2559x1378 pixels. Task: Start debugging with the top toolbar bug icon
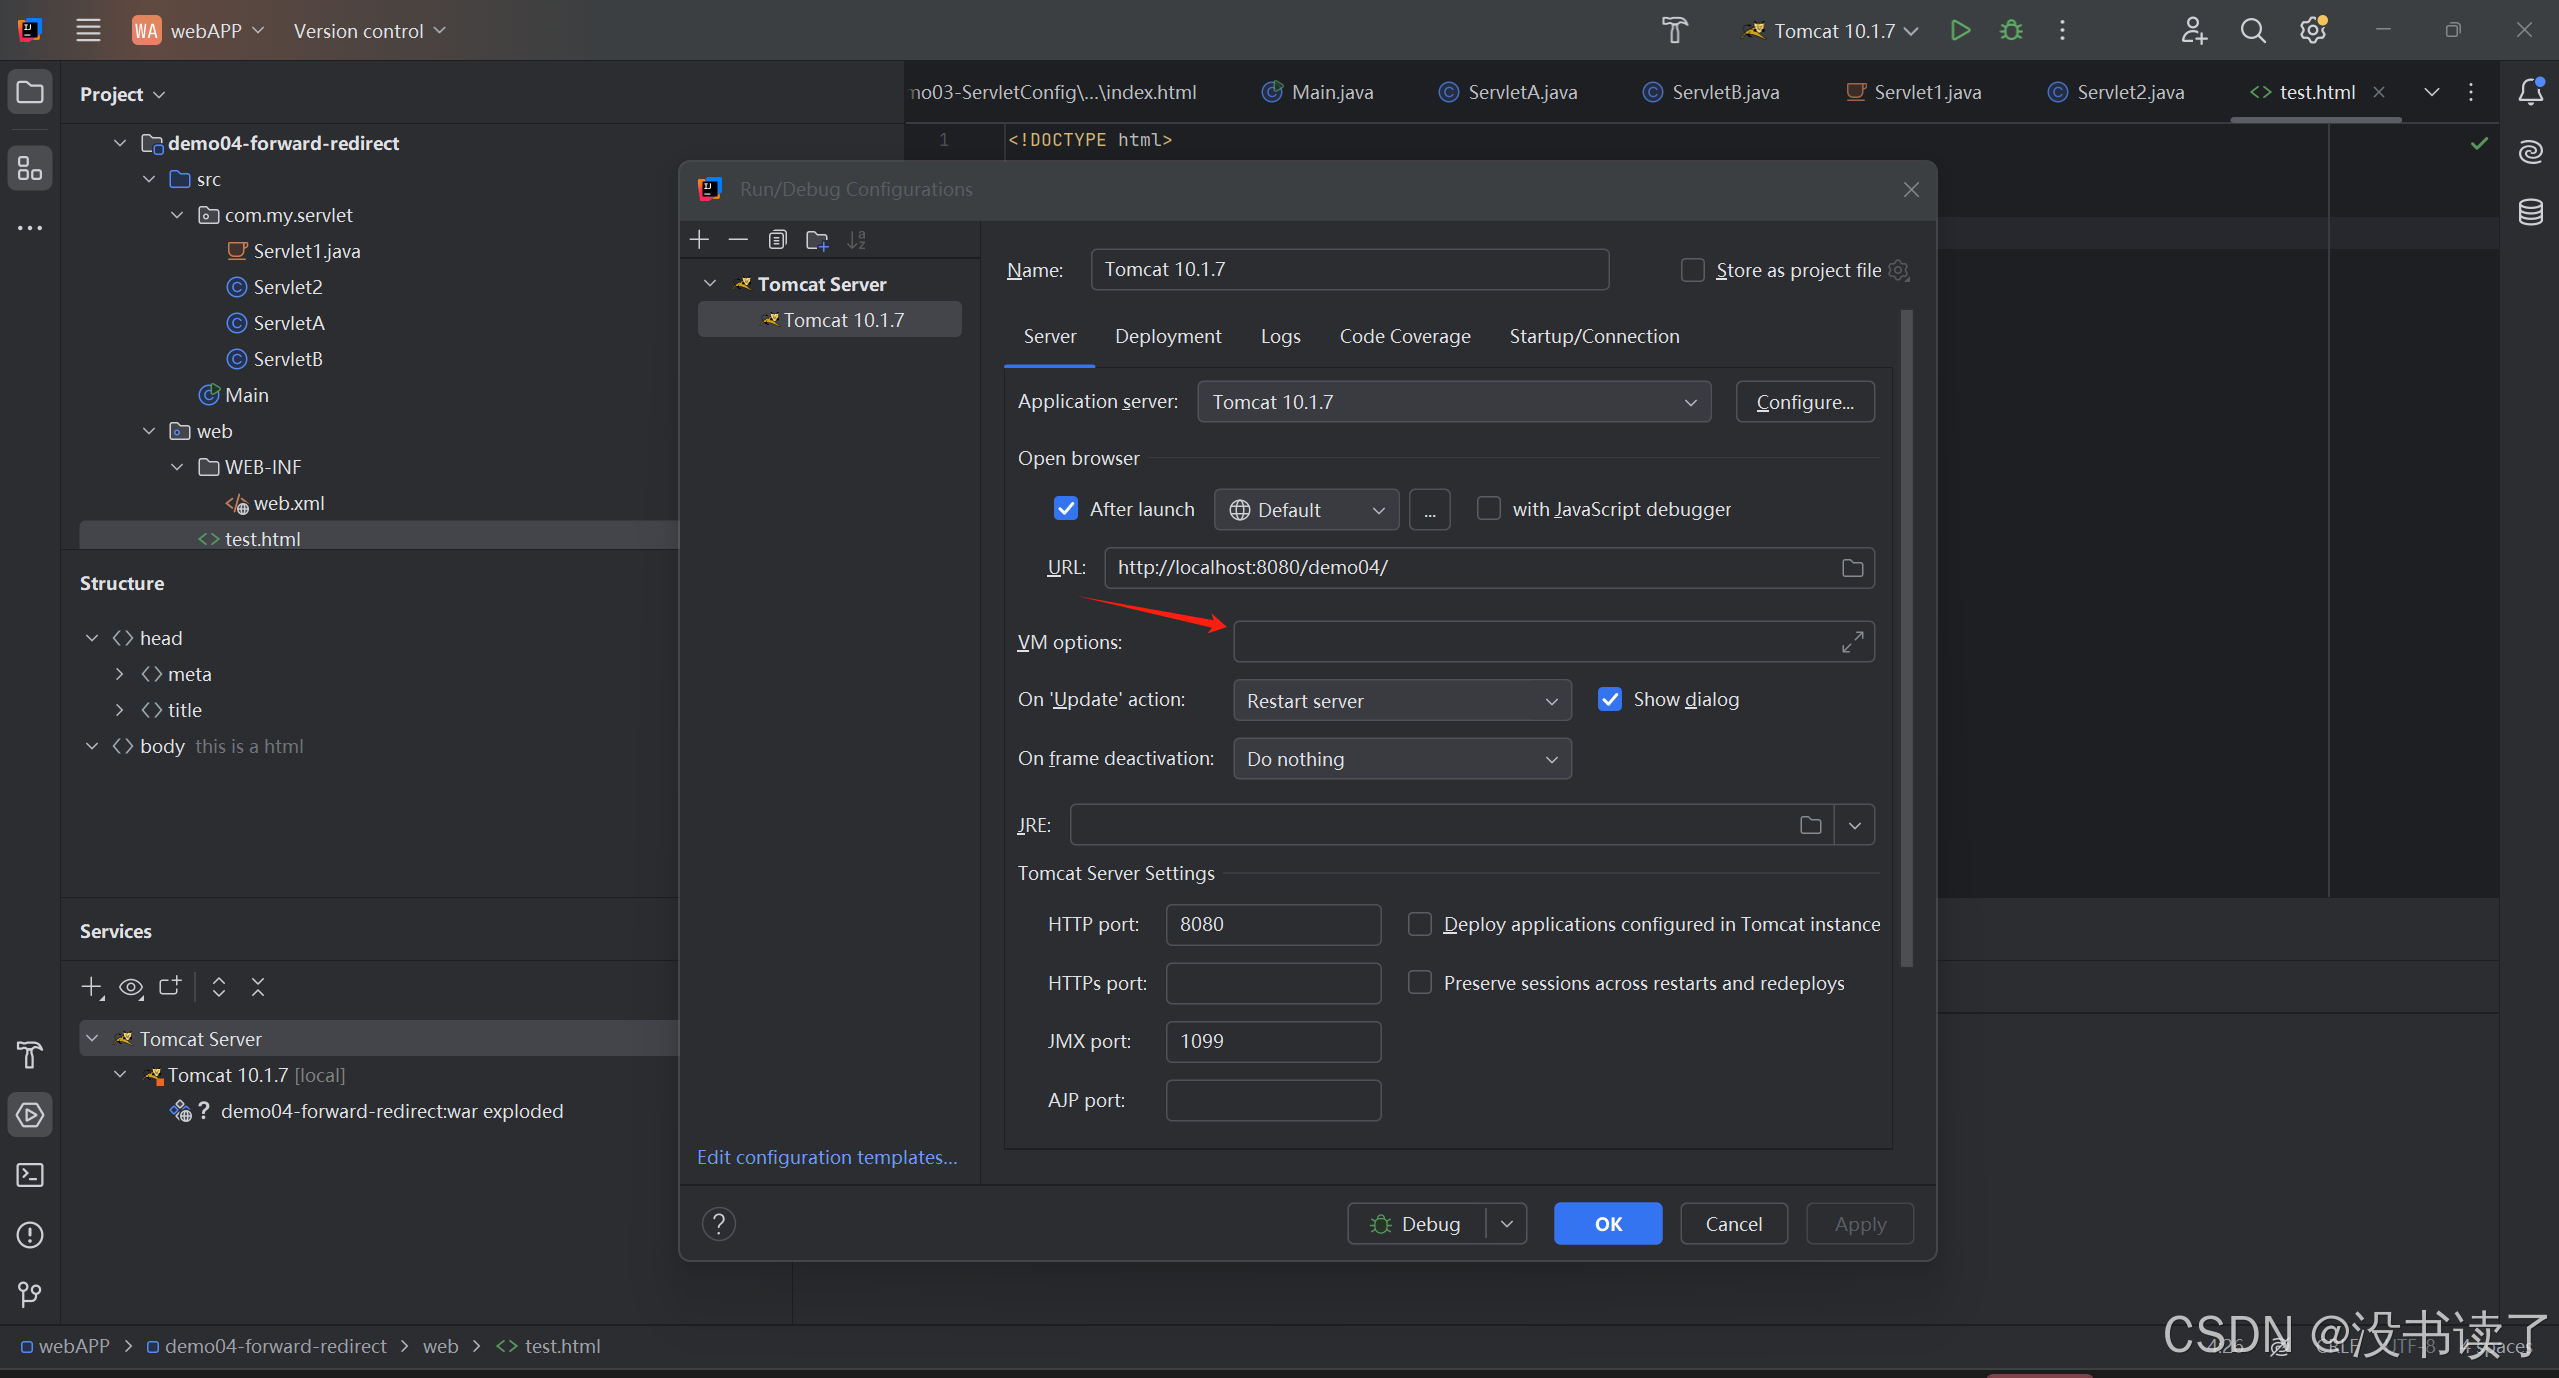pos(2011,30)
